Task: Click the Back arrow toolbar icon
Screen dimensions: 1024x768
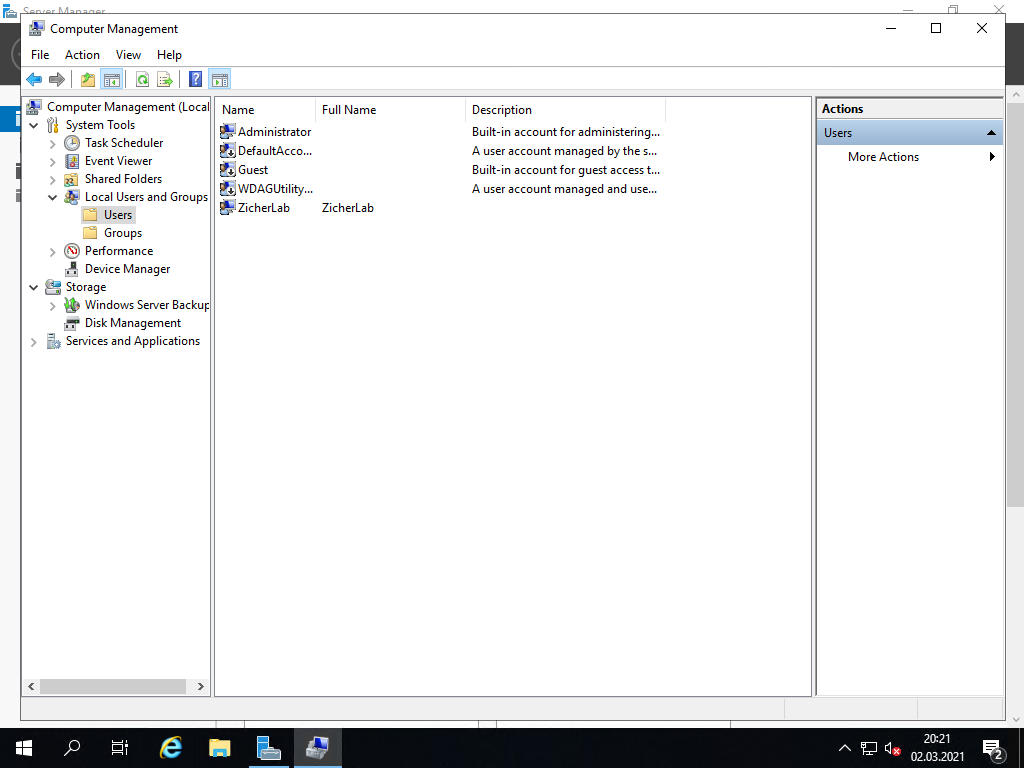Action: tap(34, 80)
